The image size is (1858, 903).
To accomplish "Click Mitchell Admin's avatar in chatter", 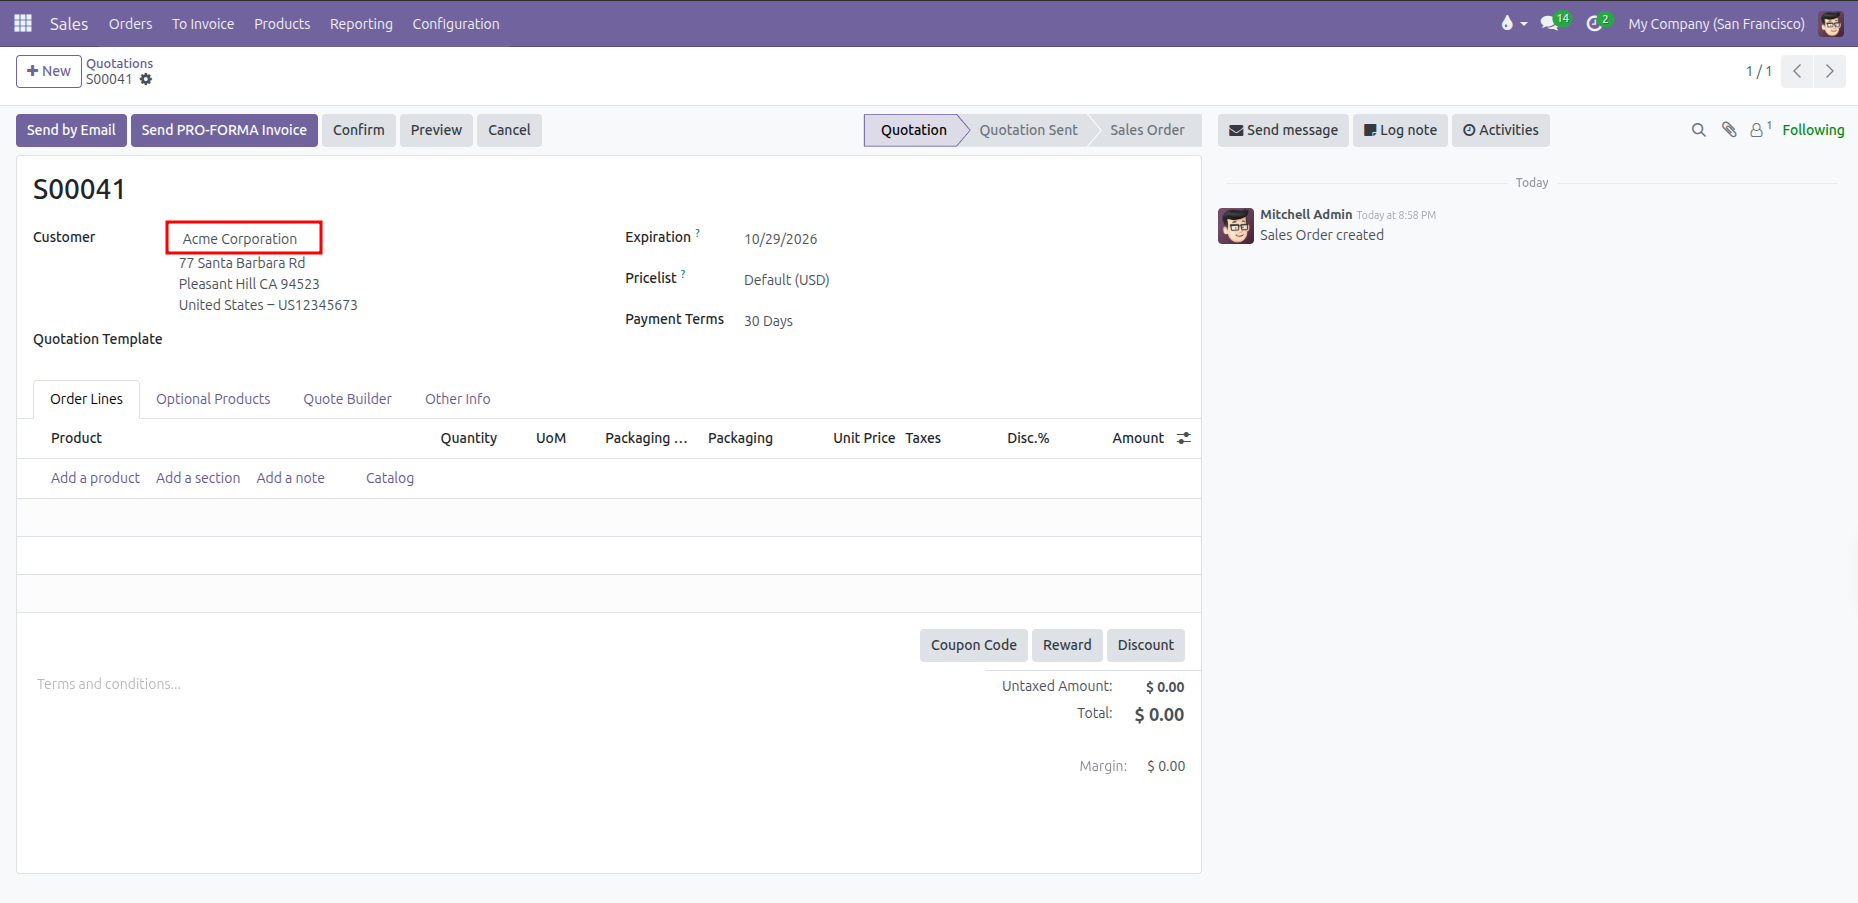I will point(1236,226).
